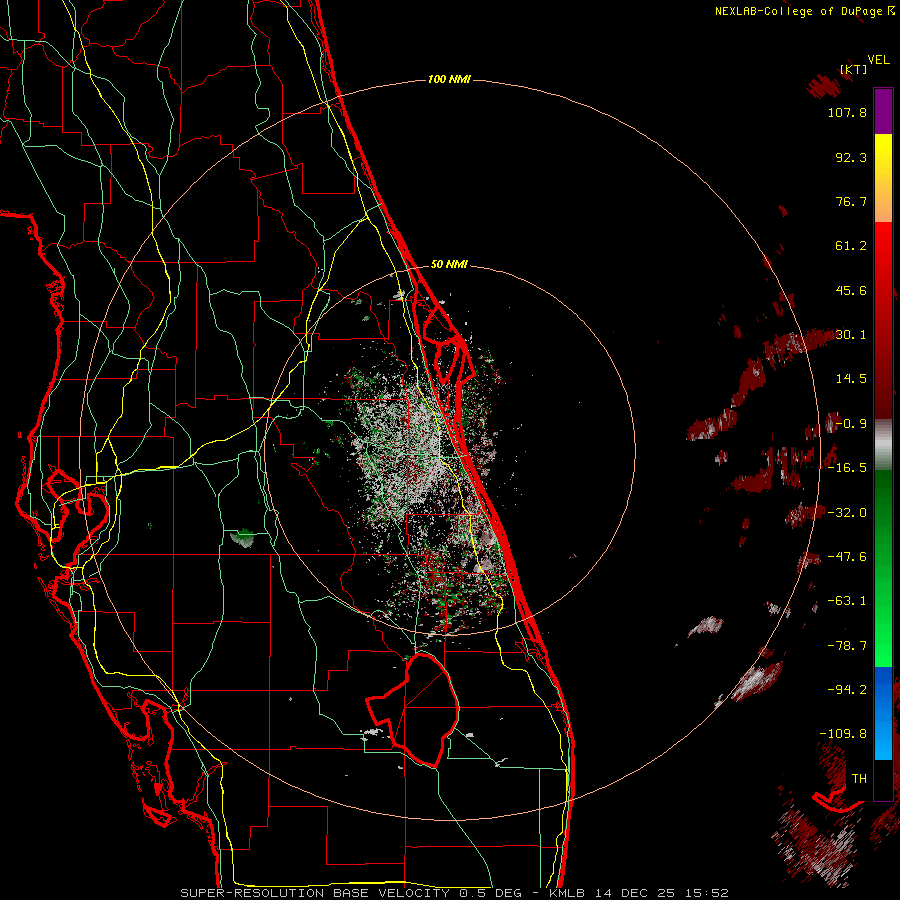Click the KMLB 14 DEC 25 15:52 timestamp
Screen dimensions: 900x900
pyautogui.click(x=639, y=893)
